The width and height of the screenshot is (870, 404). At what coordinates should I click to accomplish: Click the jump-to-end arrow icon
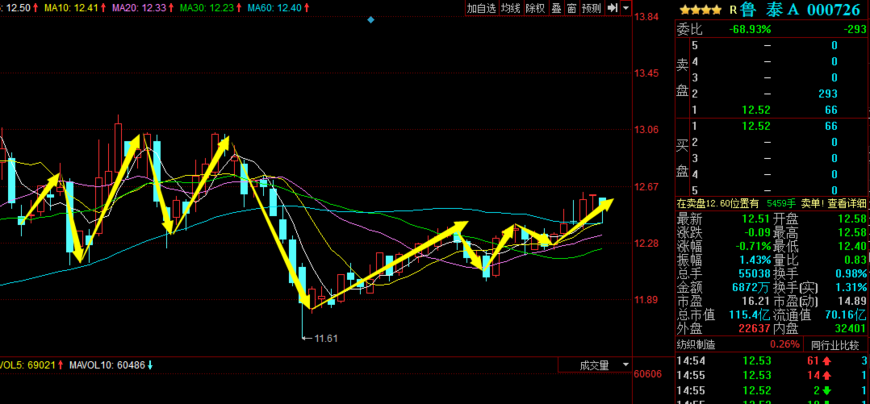point(613,8)
